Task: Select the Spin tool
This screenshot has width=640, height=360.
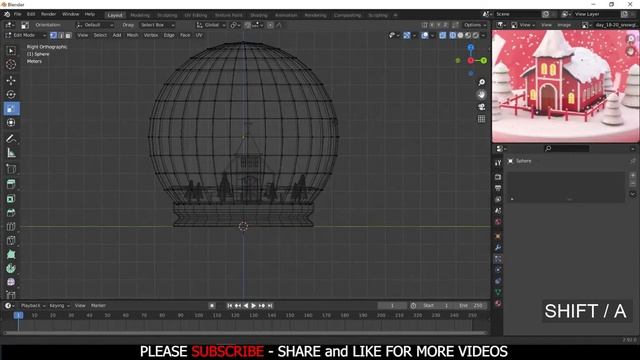Action: [x=11, y=268]
